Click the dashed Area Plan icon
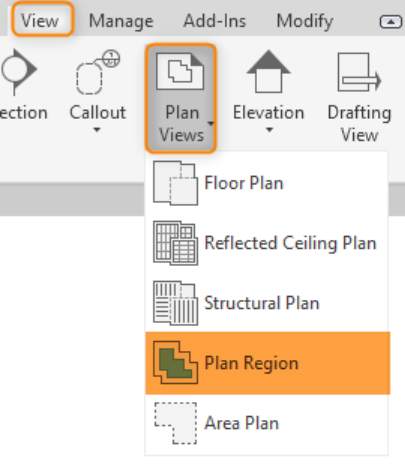 click(x=175, y=423)
